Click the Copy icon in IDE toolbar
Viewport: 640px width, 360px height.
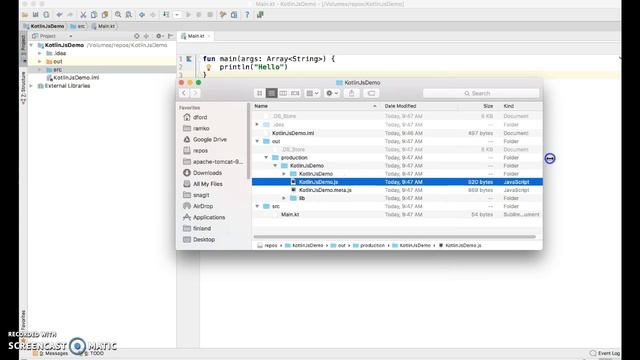coord(94,15)
